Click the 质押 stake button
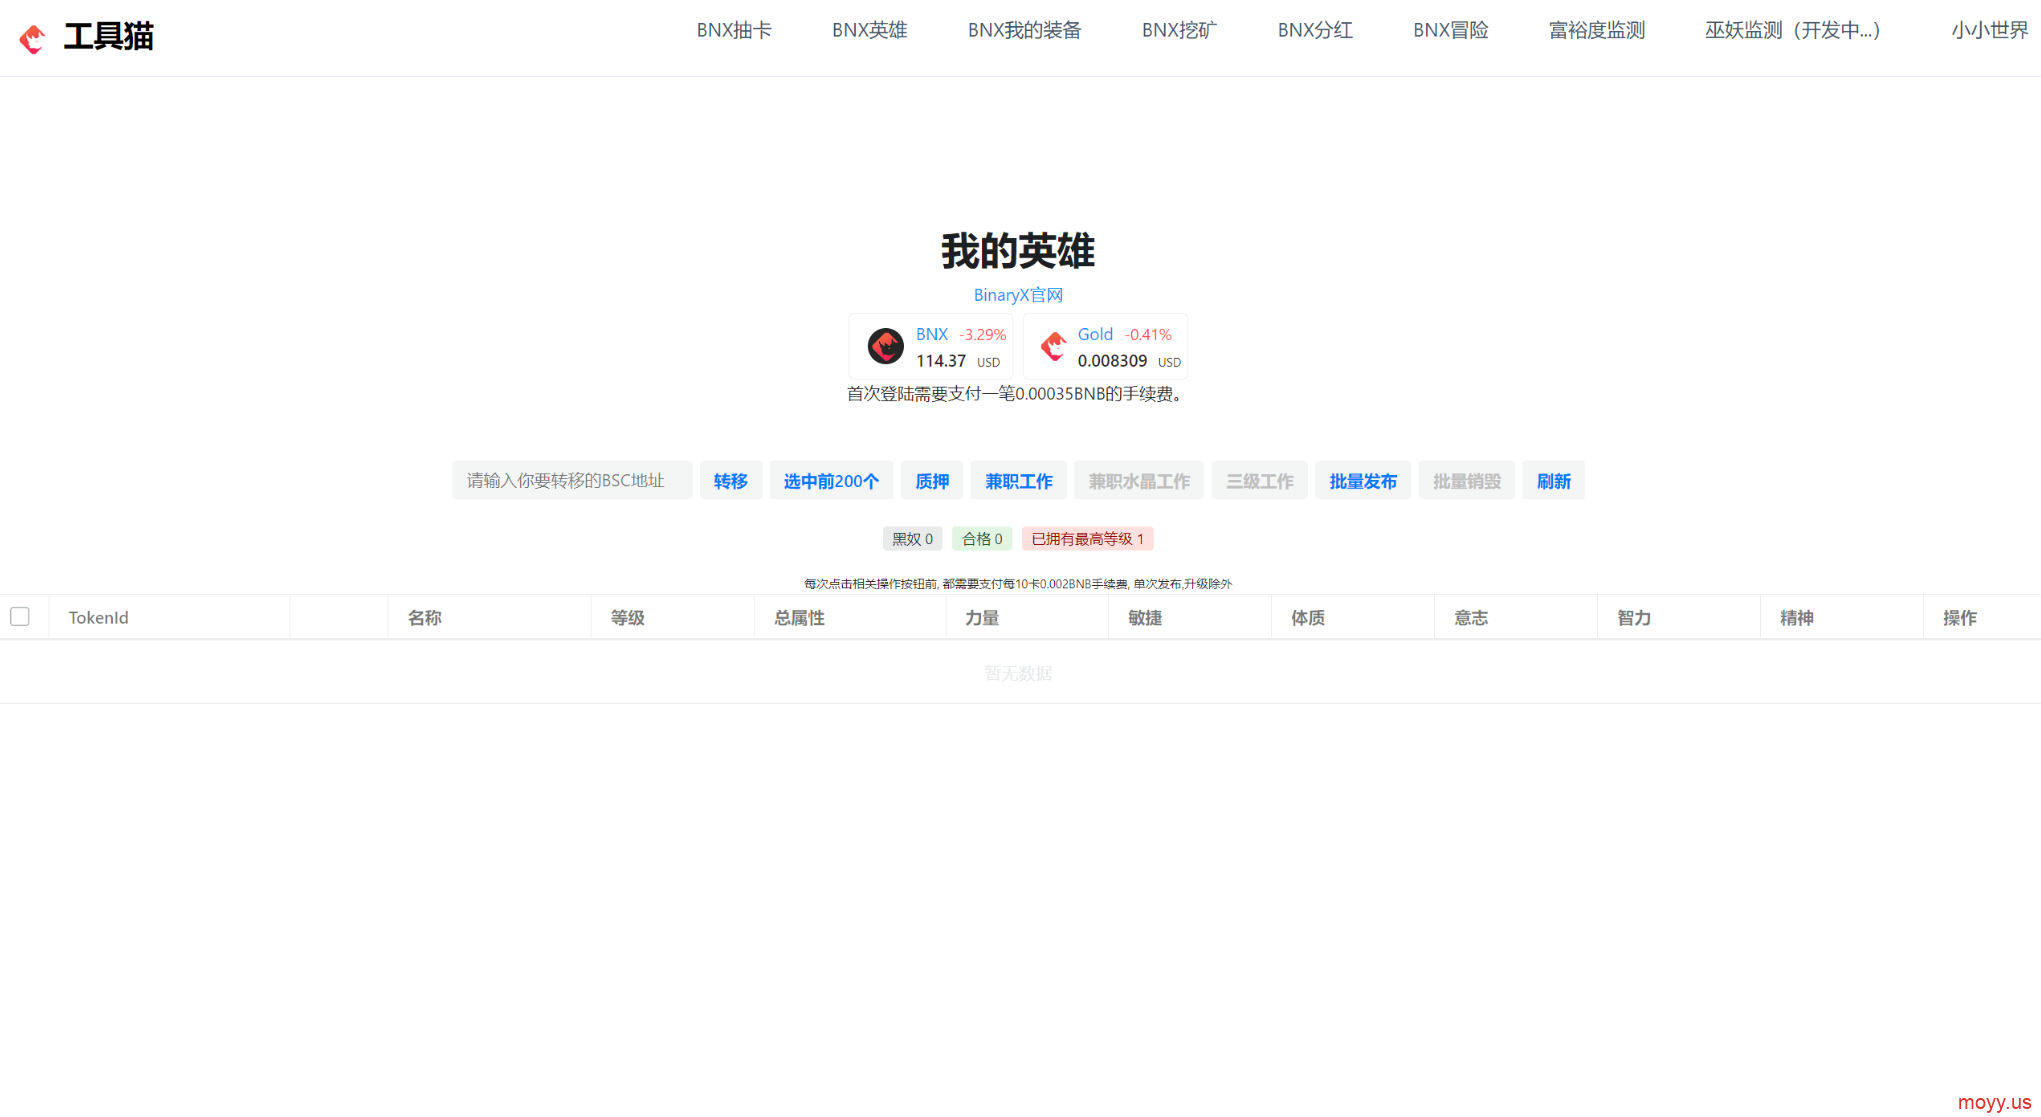The width and height of the screenshot is (2041, 1117). coord(932,480)
